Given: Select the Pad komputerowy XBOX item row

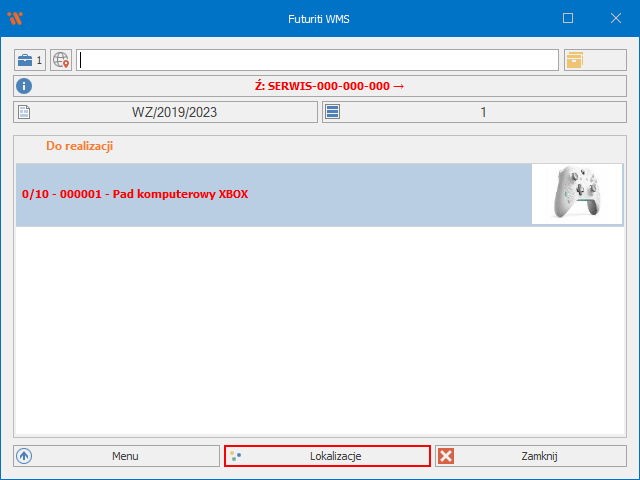Looking at the screenshot, I should (x=272, y=194).
